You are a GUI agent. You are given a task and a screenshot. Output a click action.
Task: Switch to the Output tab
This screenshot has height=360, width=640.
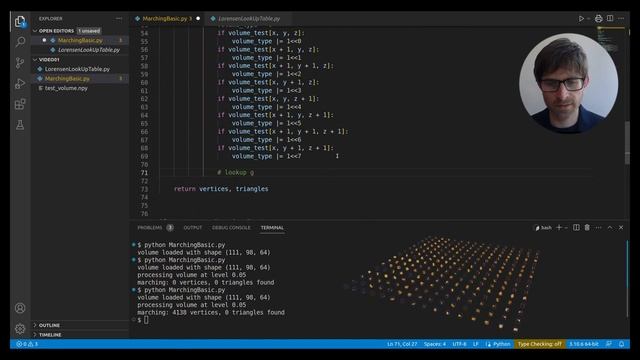193,228
